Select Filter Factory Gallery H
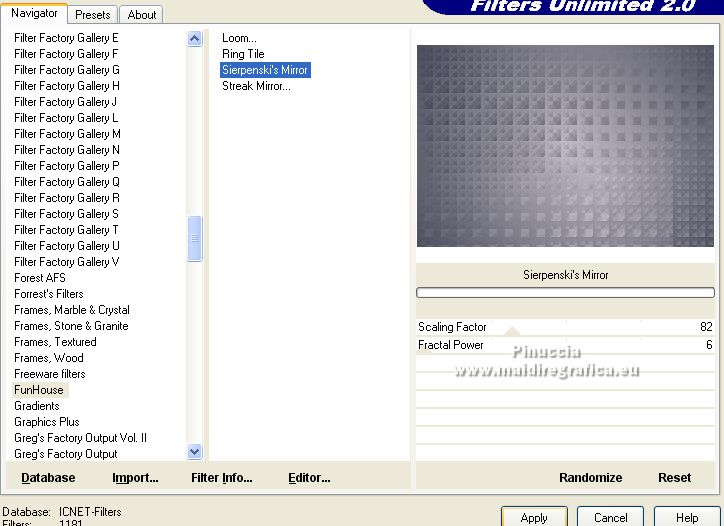The height and width of the screenshot is (526, 724). [x=67, y=86]
